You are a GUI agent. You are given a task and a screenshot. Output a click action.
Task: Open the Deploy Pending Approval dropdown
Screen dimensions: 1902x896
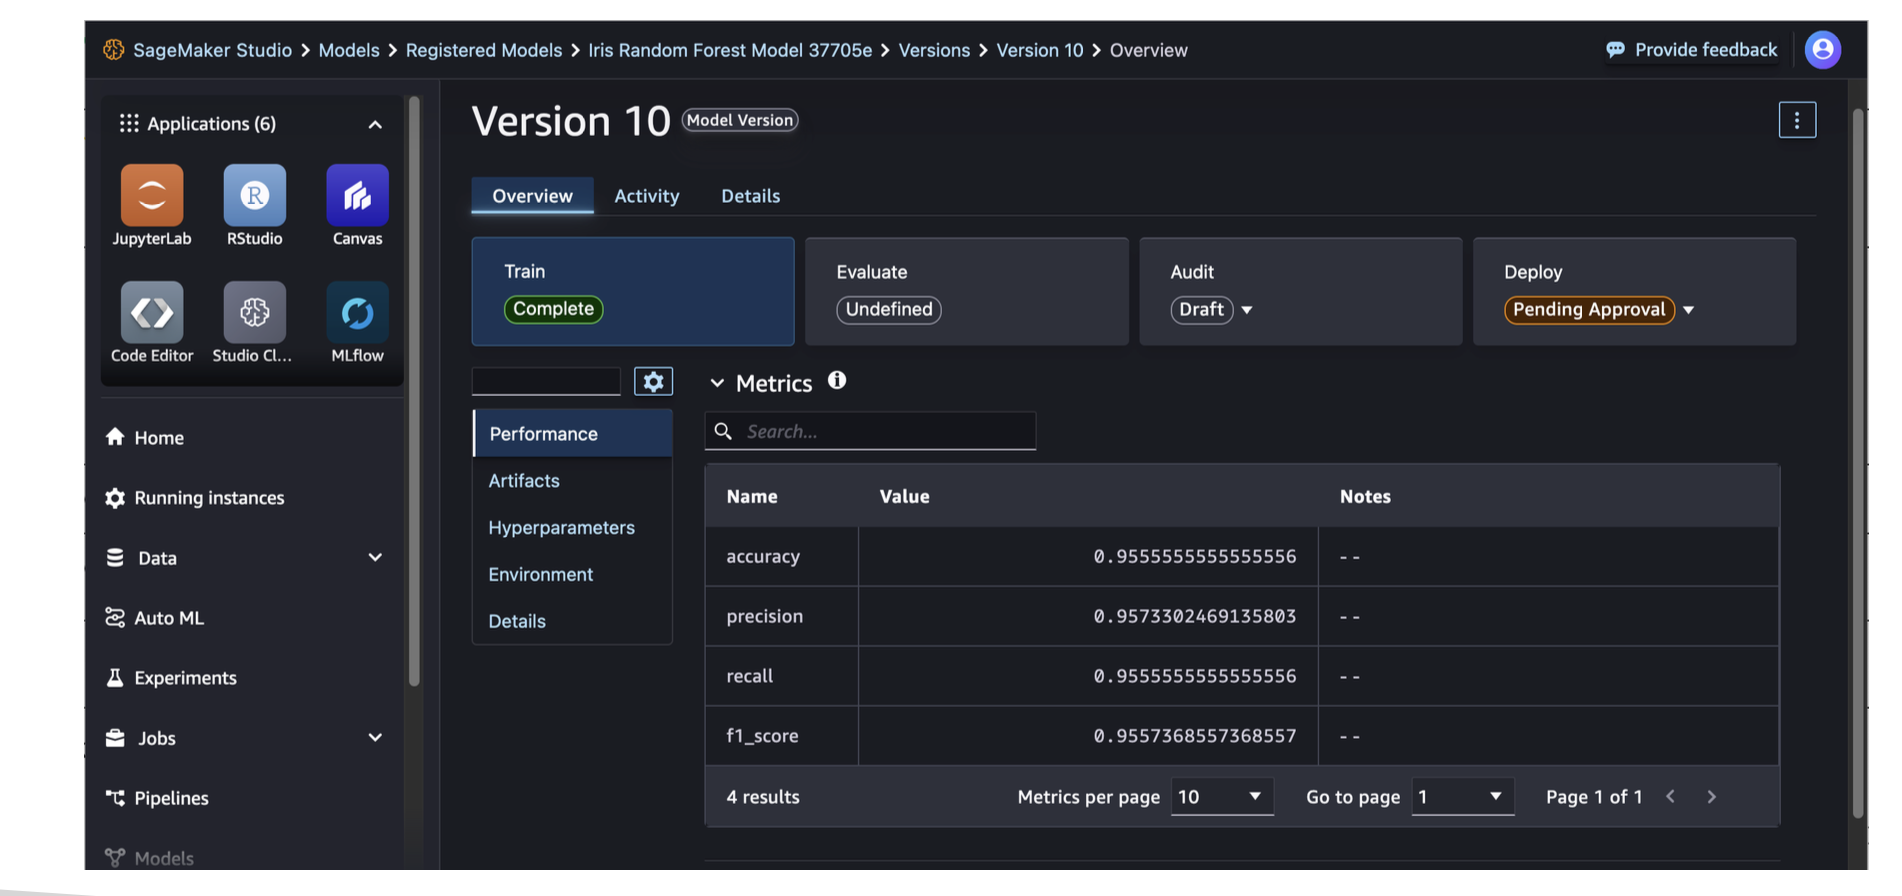[x=1688, y=310]
